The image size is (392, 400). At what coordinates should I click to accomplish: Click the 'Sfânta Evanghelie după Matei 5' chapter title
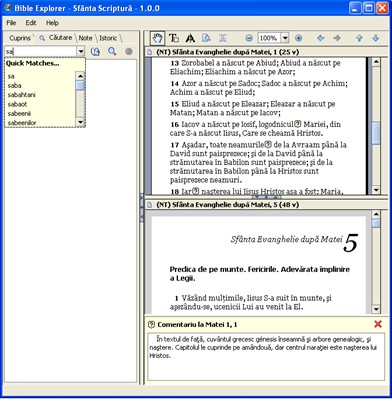(294, 242)
